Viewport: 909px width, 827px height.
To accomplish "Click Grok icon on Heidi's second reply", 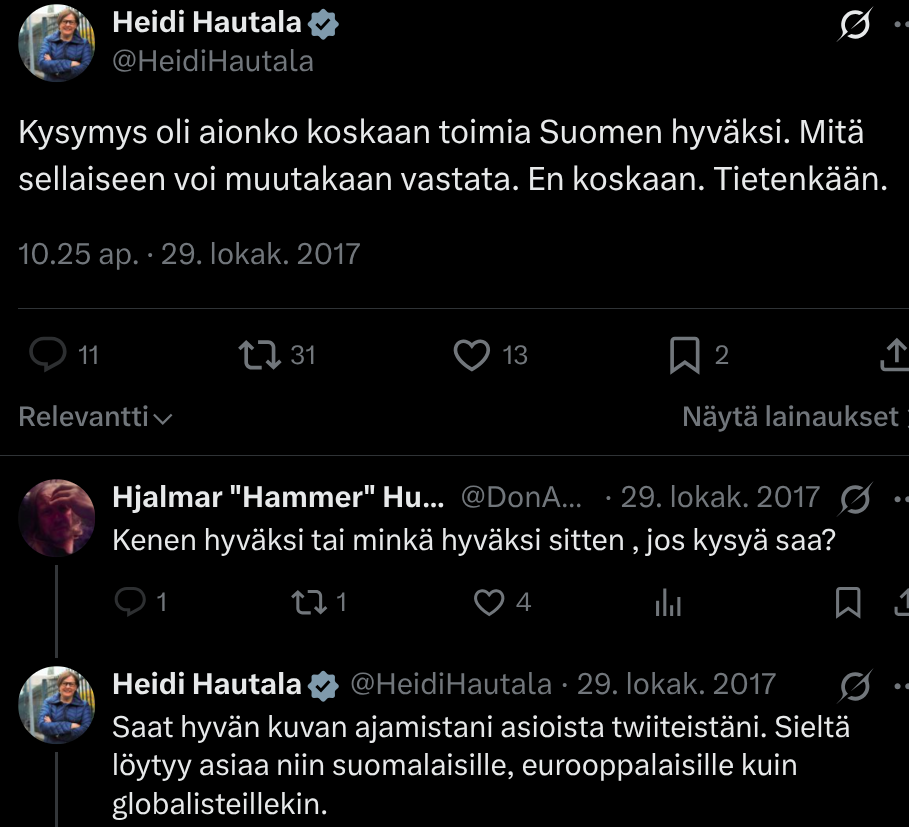I will [855, 684].
